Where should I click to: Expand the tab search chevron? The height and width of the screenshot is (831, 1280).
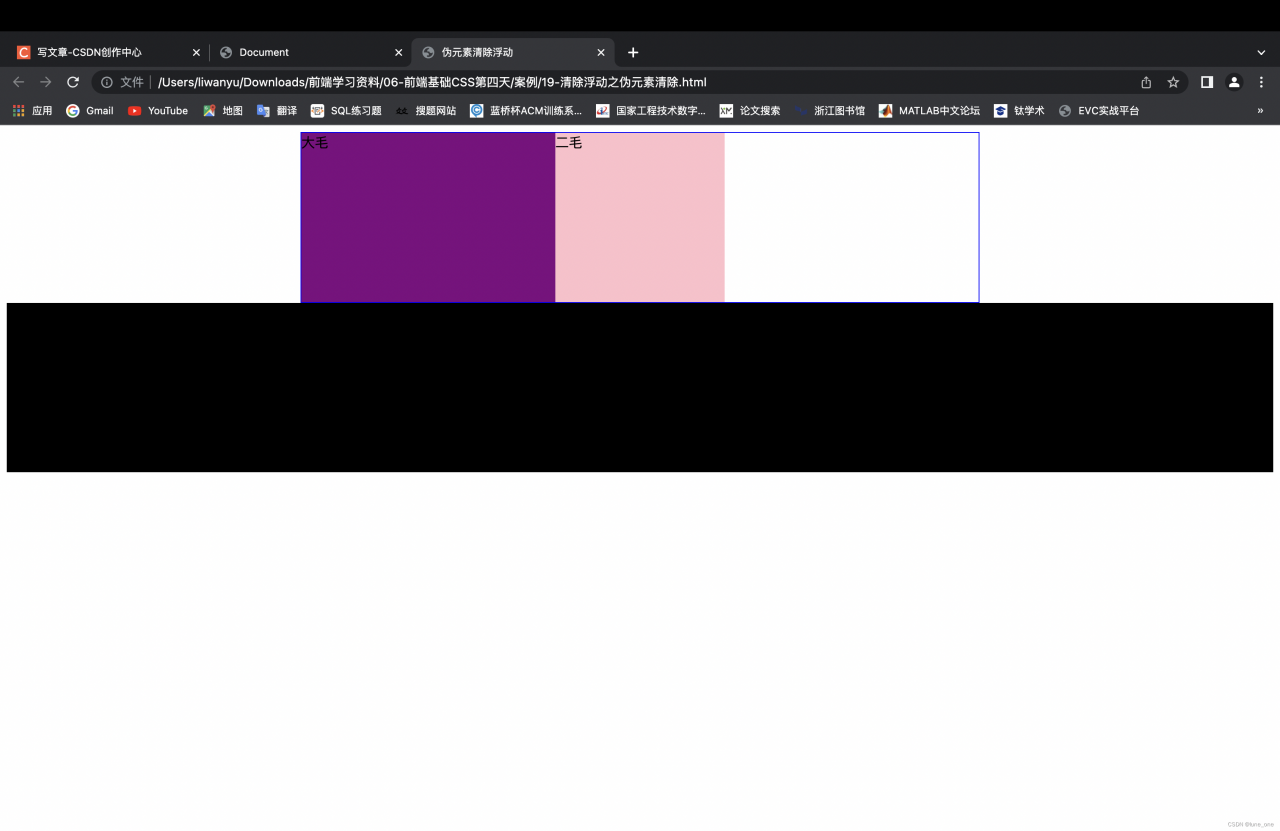point(1261,52)
